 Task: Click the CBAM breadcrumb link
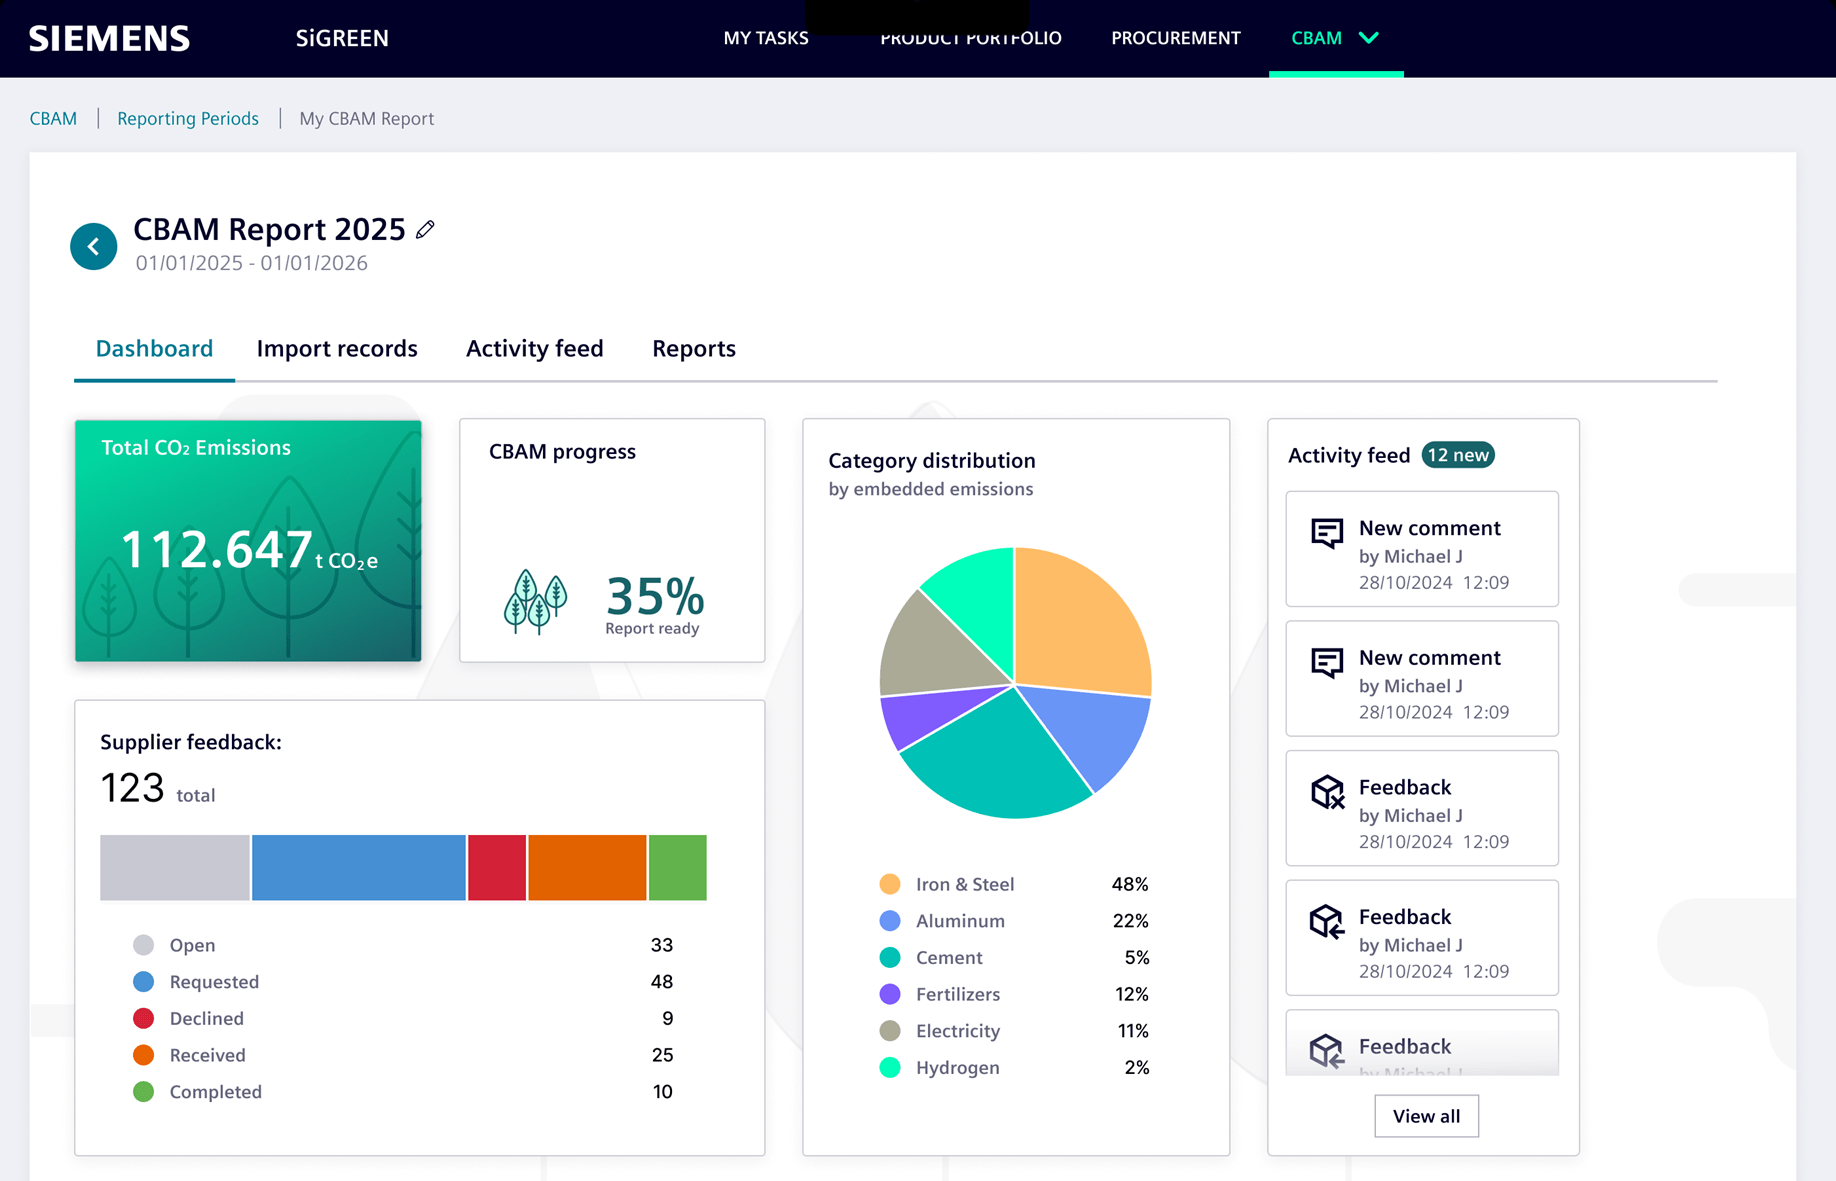click(x=53, y=119)
